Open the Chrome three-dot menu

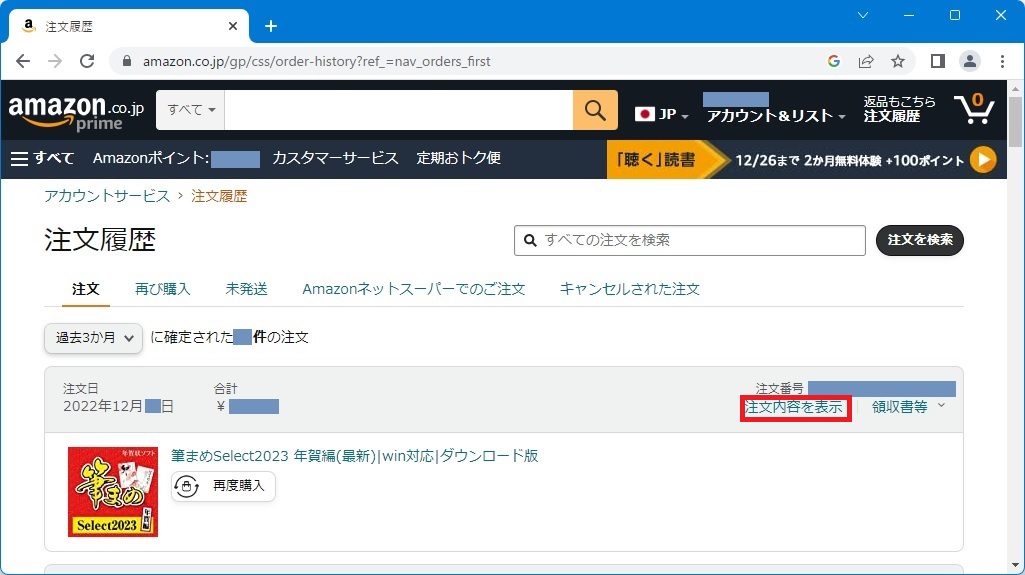[x=1002, y=61]
